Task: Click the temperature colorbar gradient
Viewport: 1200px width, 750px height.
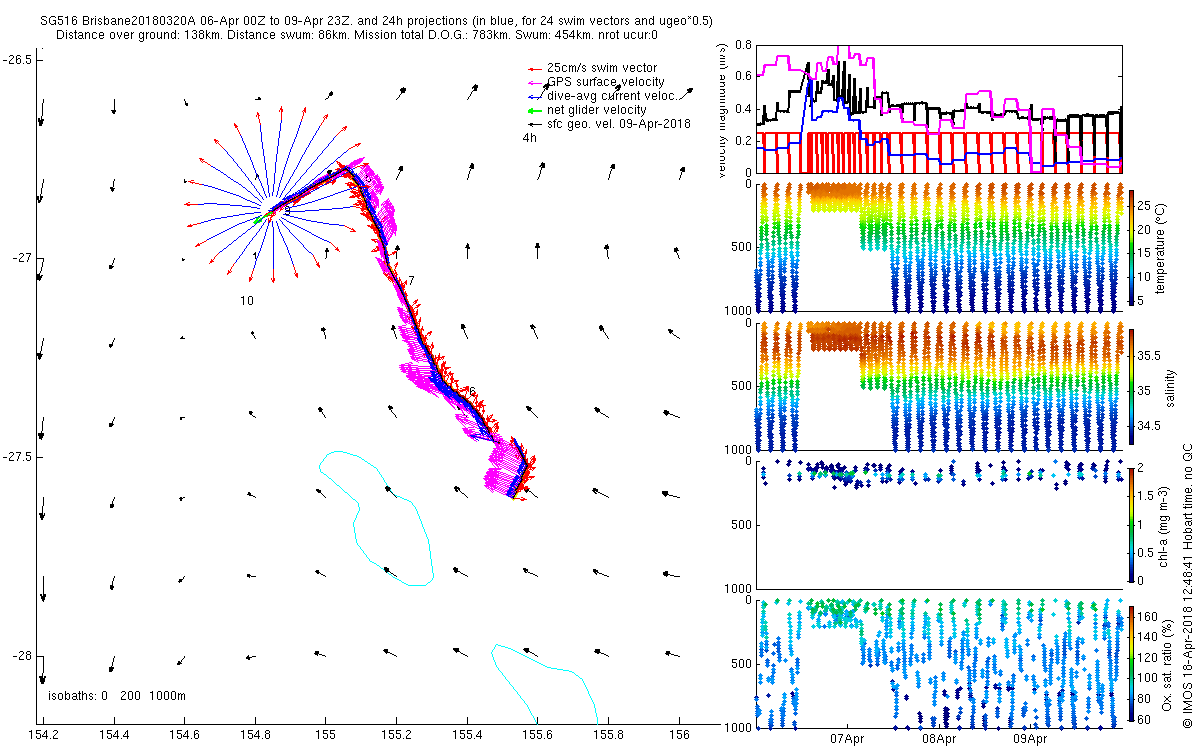Action: click(x=1131, y=247)
